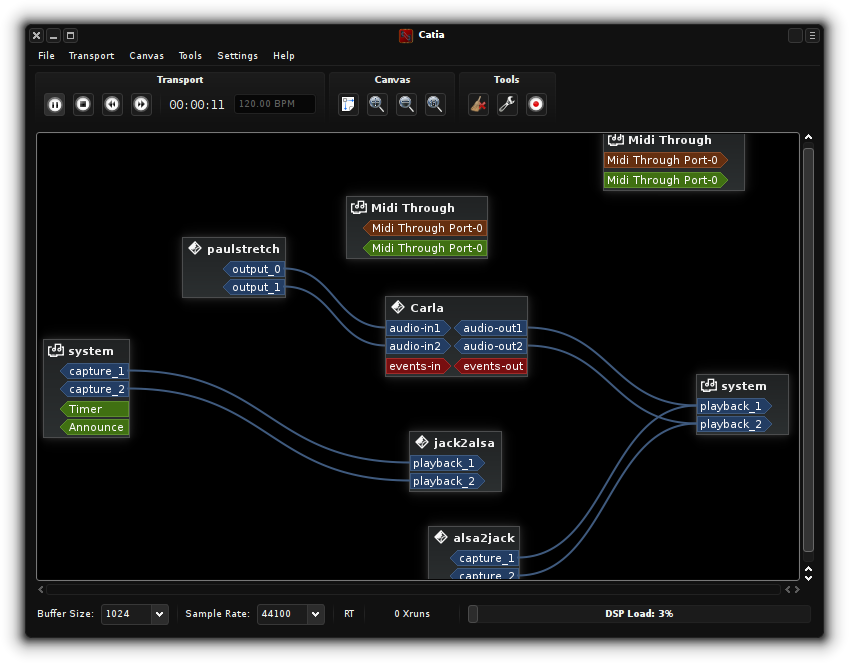
Task: Click the DSP Load progress bar
Action: tap(639, 614)
